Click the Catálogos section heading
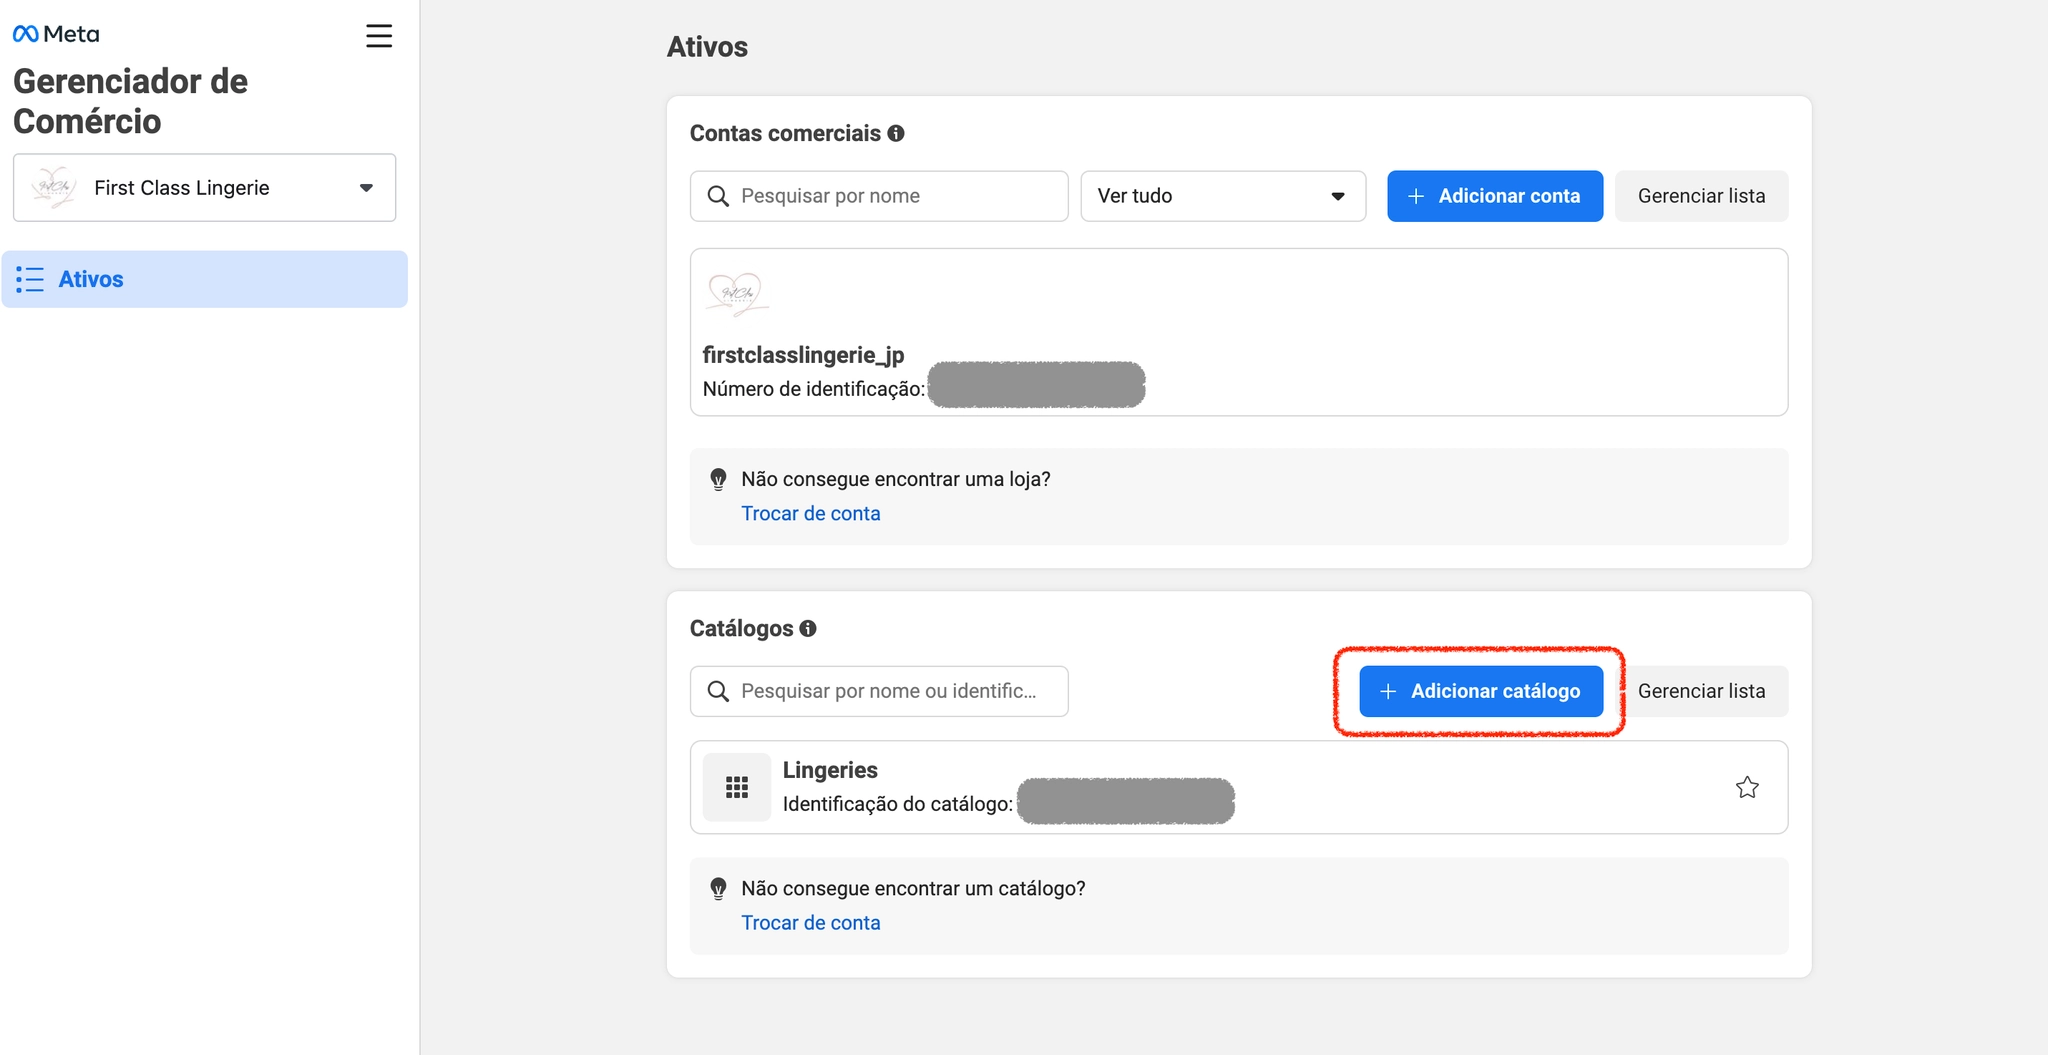Screen dimensions: 2048x1055 coord(741,628)
